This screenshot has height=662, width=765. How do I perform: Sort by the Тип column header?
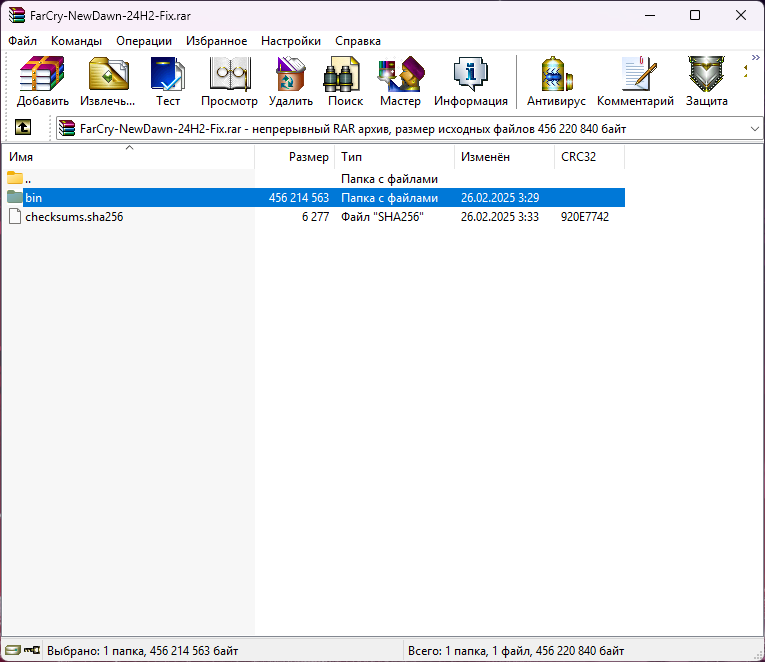point(395,157)
